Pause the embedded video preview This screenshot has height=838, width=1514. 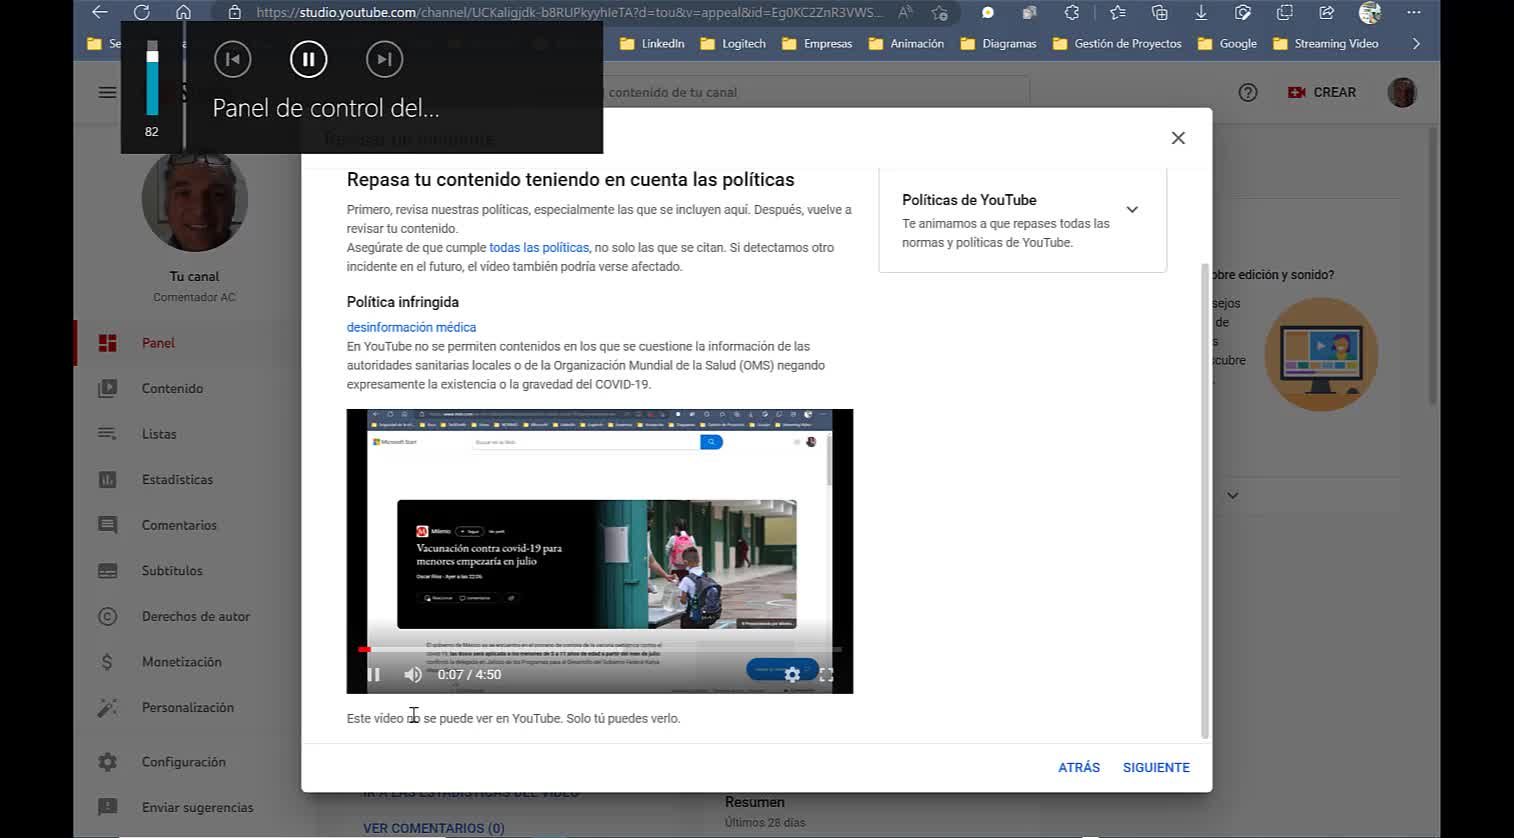pyautogui.click(x=374, y=674)
